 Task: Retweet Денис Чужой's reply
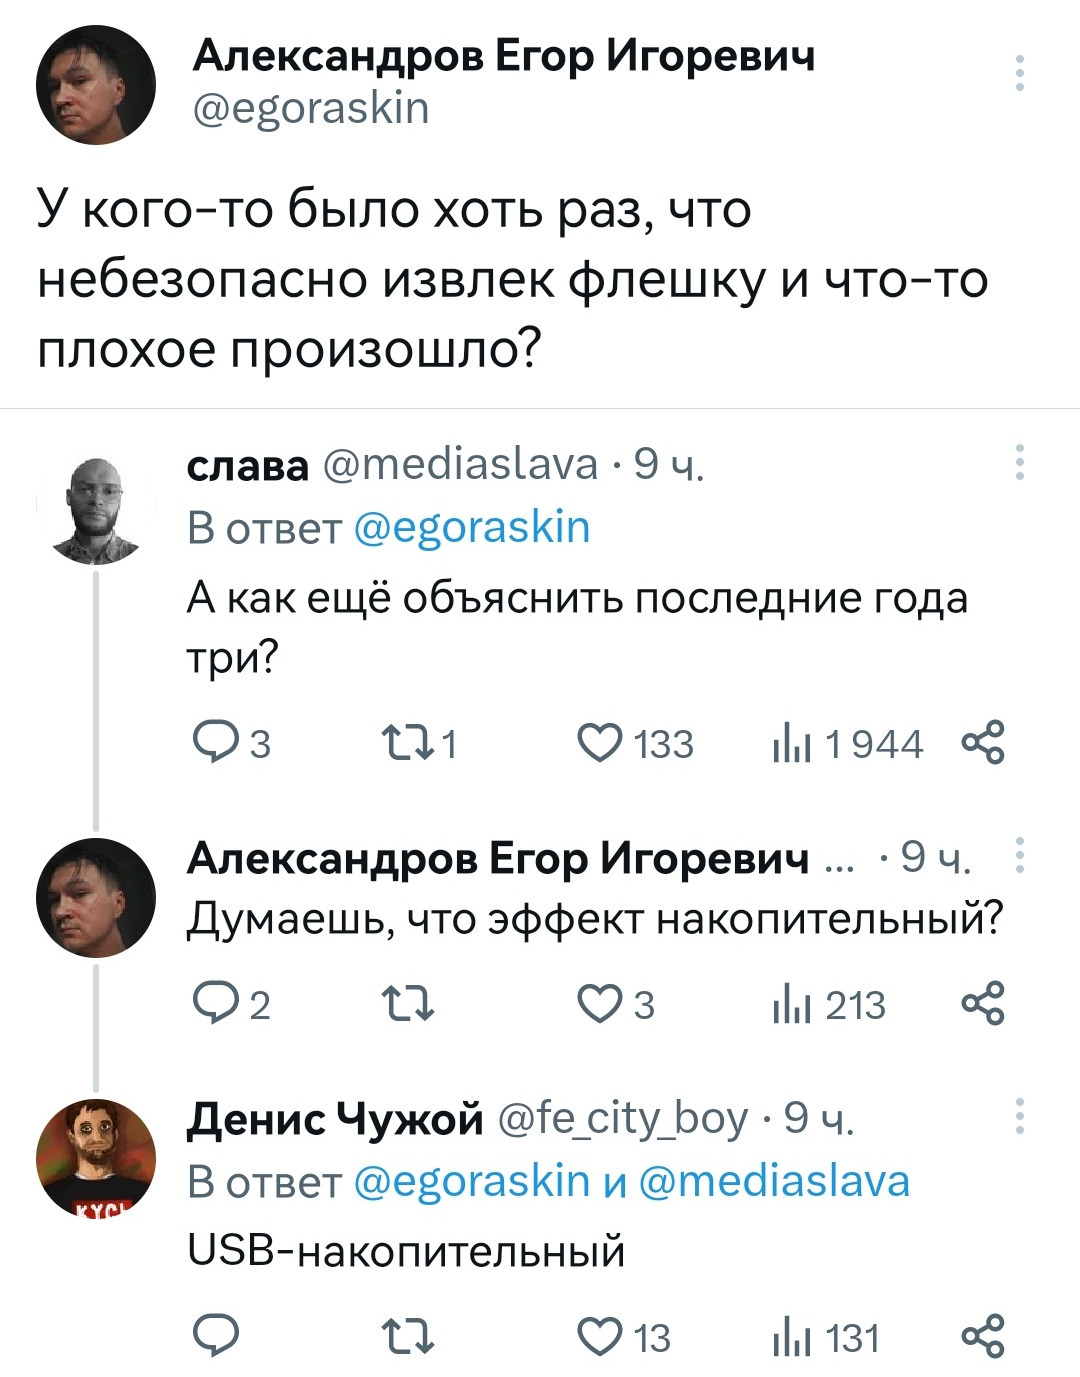coord(406,1337)
